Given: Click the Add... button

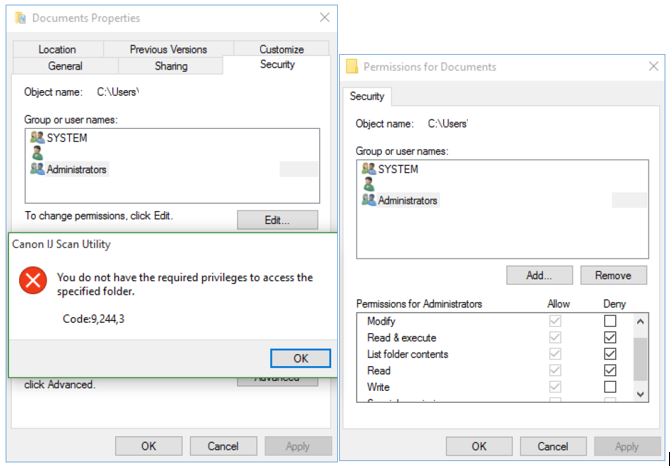Looking at the screenshot, I should (539, 275).
